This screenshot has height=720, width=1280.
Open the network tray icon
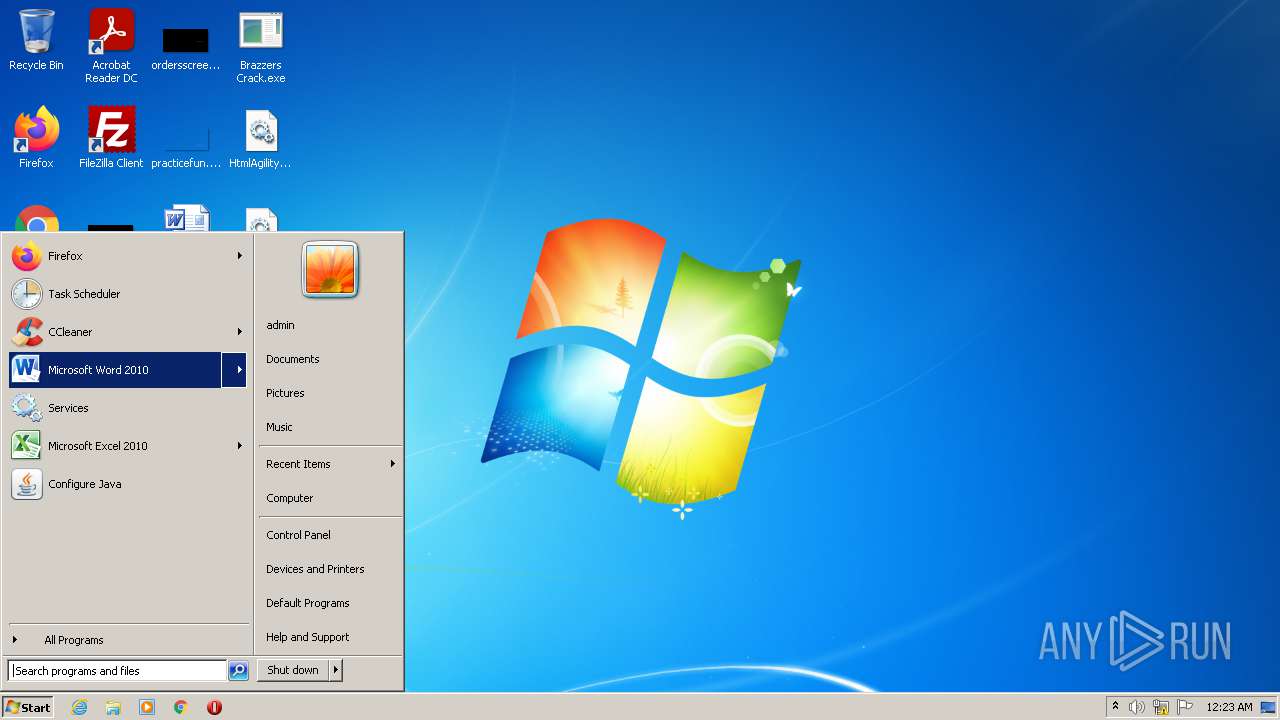click(x=1161, y=707)
